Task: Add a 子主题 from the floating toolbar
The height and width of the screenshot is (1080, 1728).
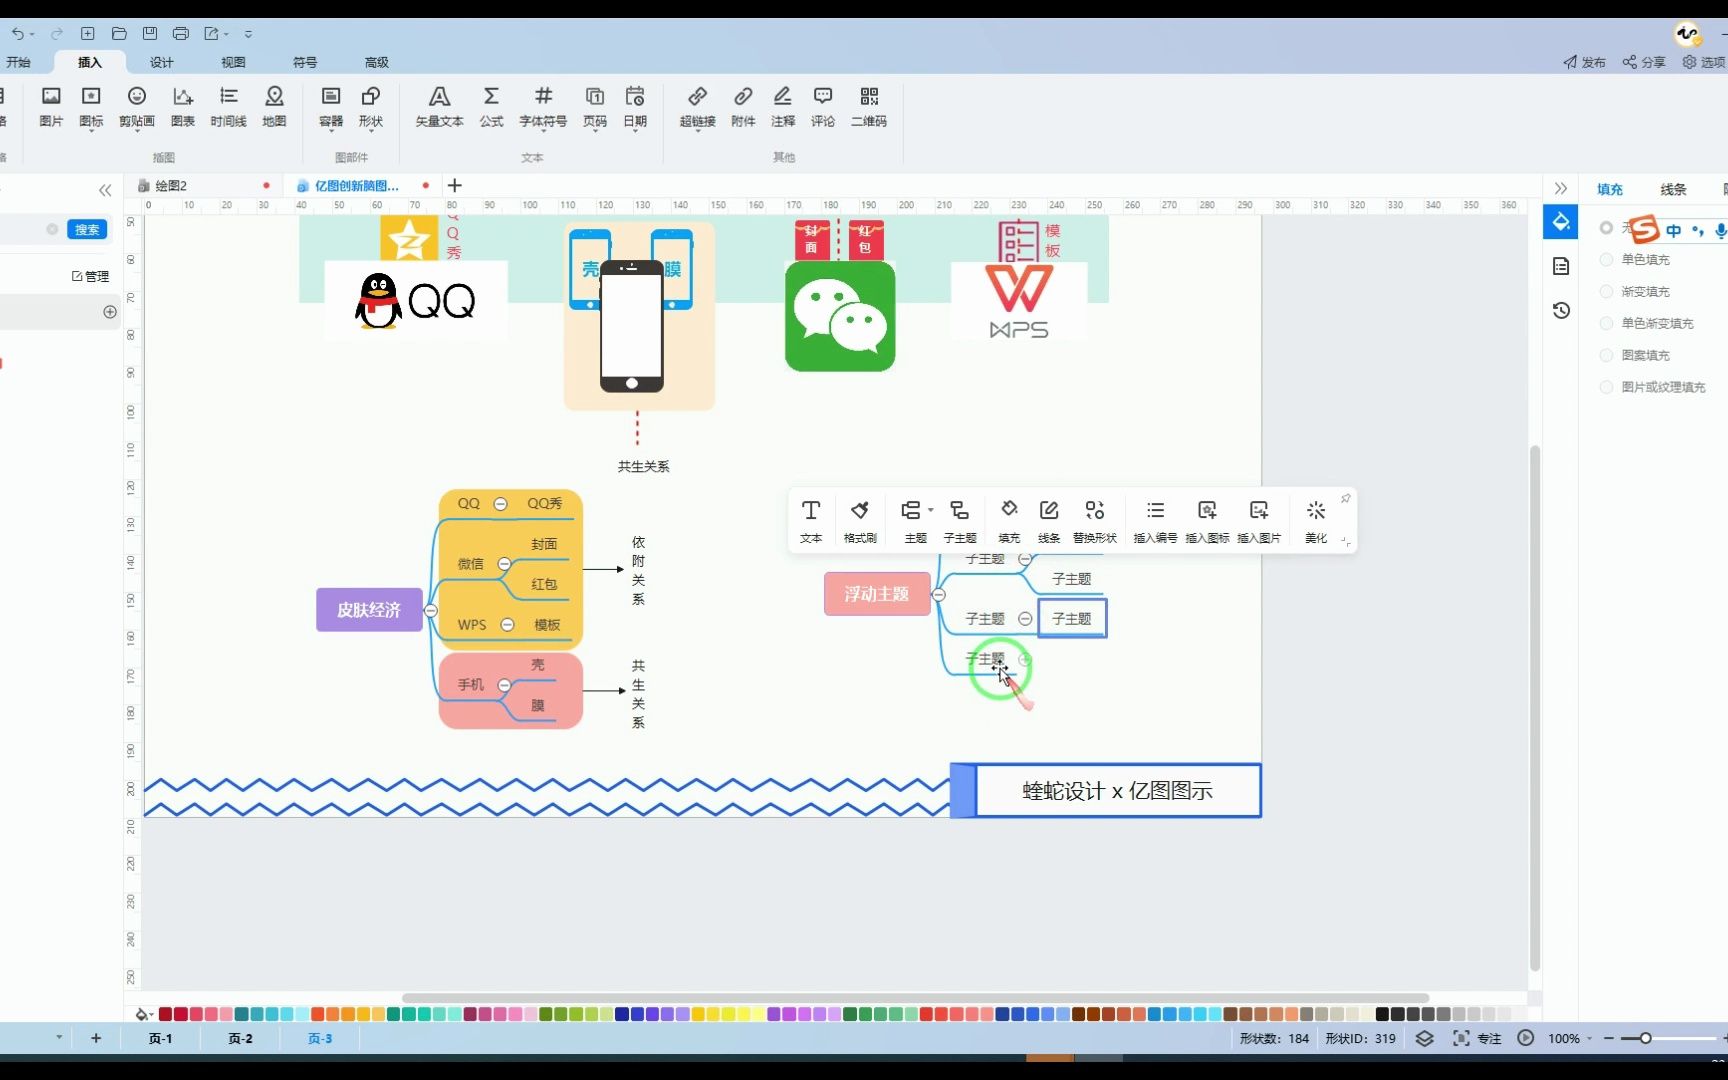Action: pos(960,521)
